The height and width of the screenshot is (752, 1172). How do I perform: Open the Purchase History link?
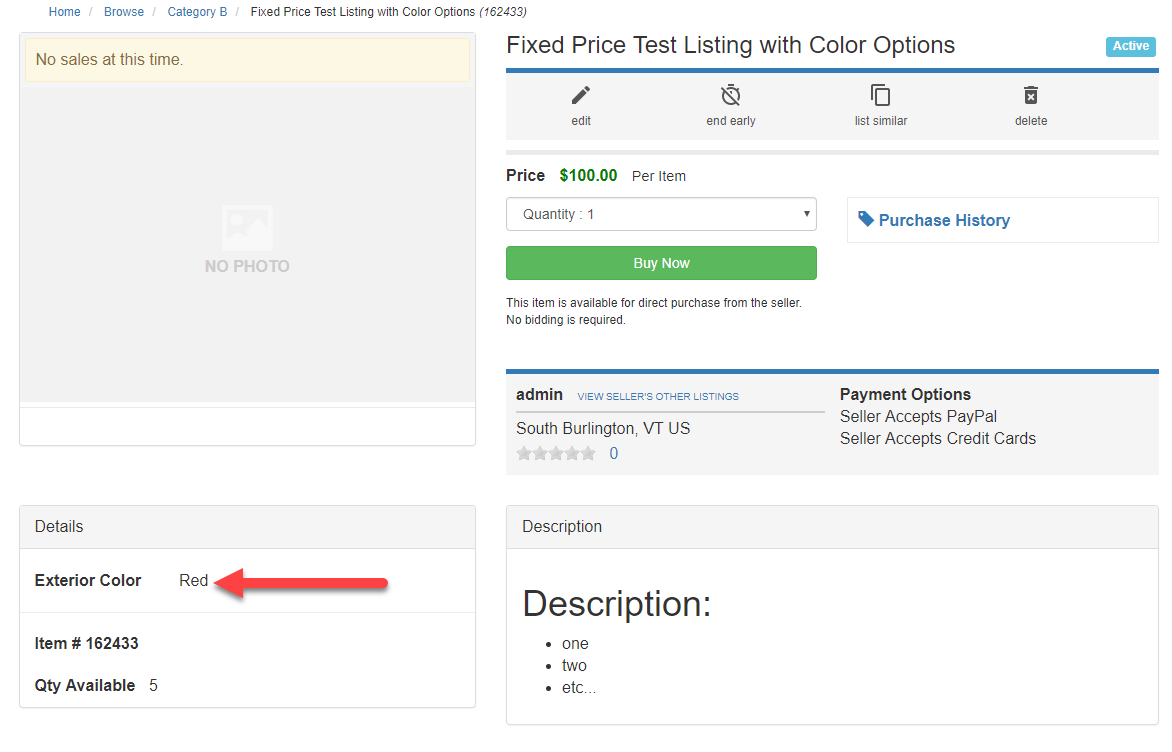coord(944,221)
